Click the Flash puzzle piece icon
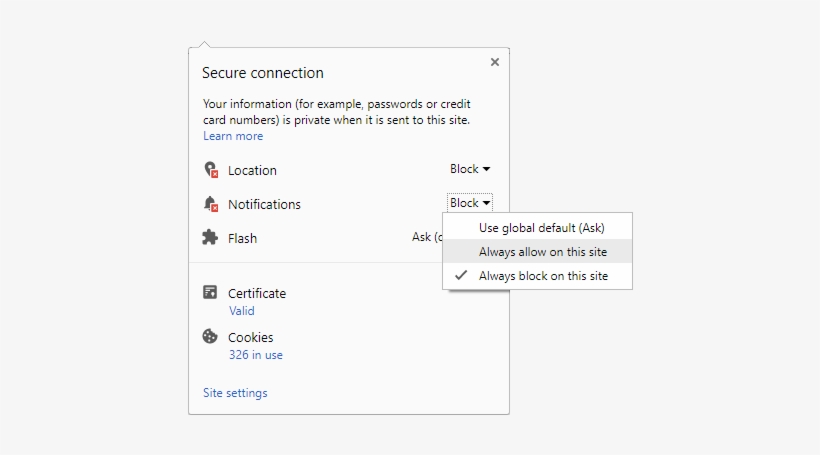This screenshot has width=820, height=455. 210,238
